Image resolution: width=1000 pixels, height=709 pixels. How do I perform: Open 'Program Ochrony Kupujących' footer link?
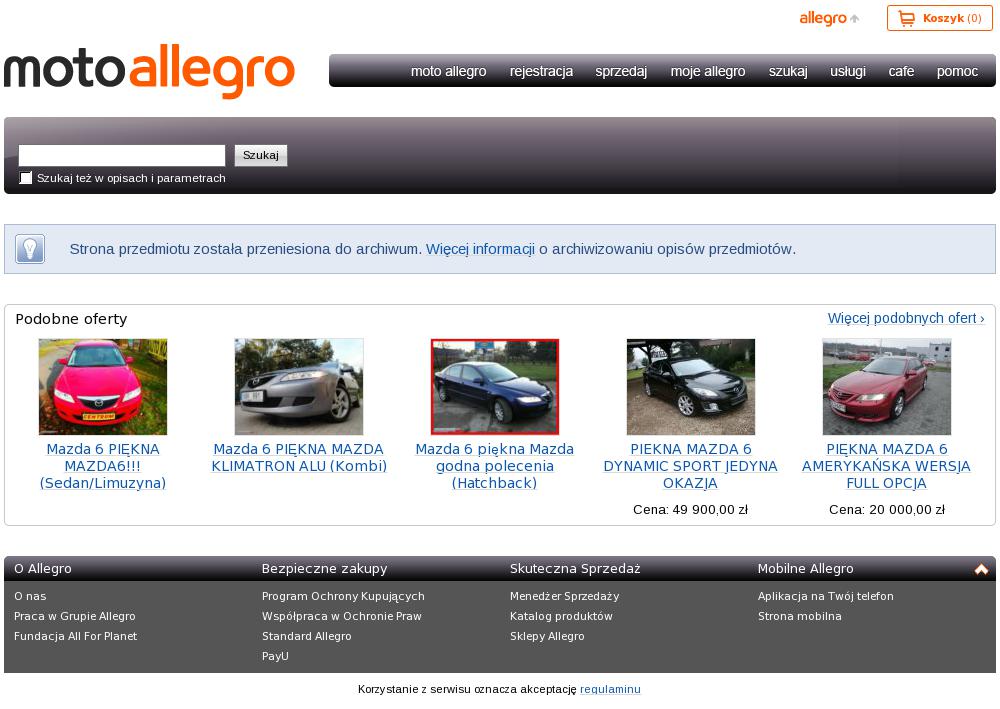[x=343, y=597]
